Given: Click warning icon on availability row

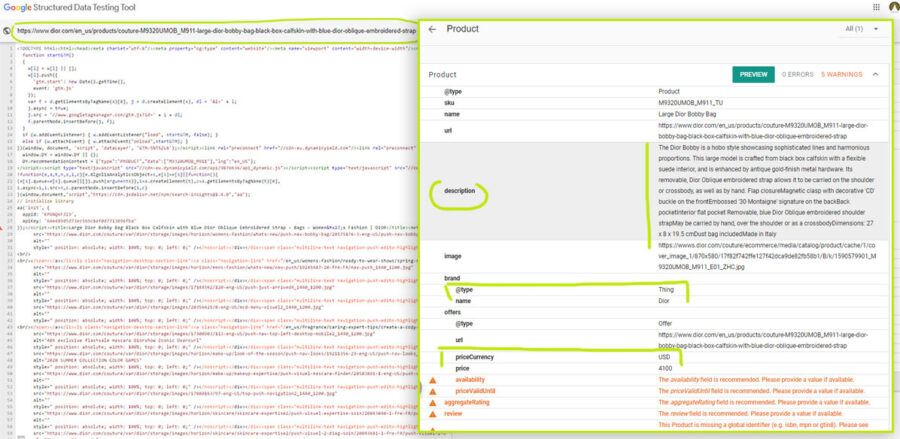Looking at the screenshot, I should pos(433,380).
